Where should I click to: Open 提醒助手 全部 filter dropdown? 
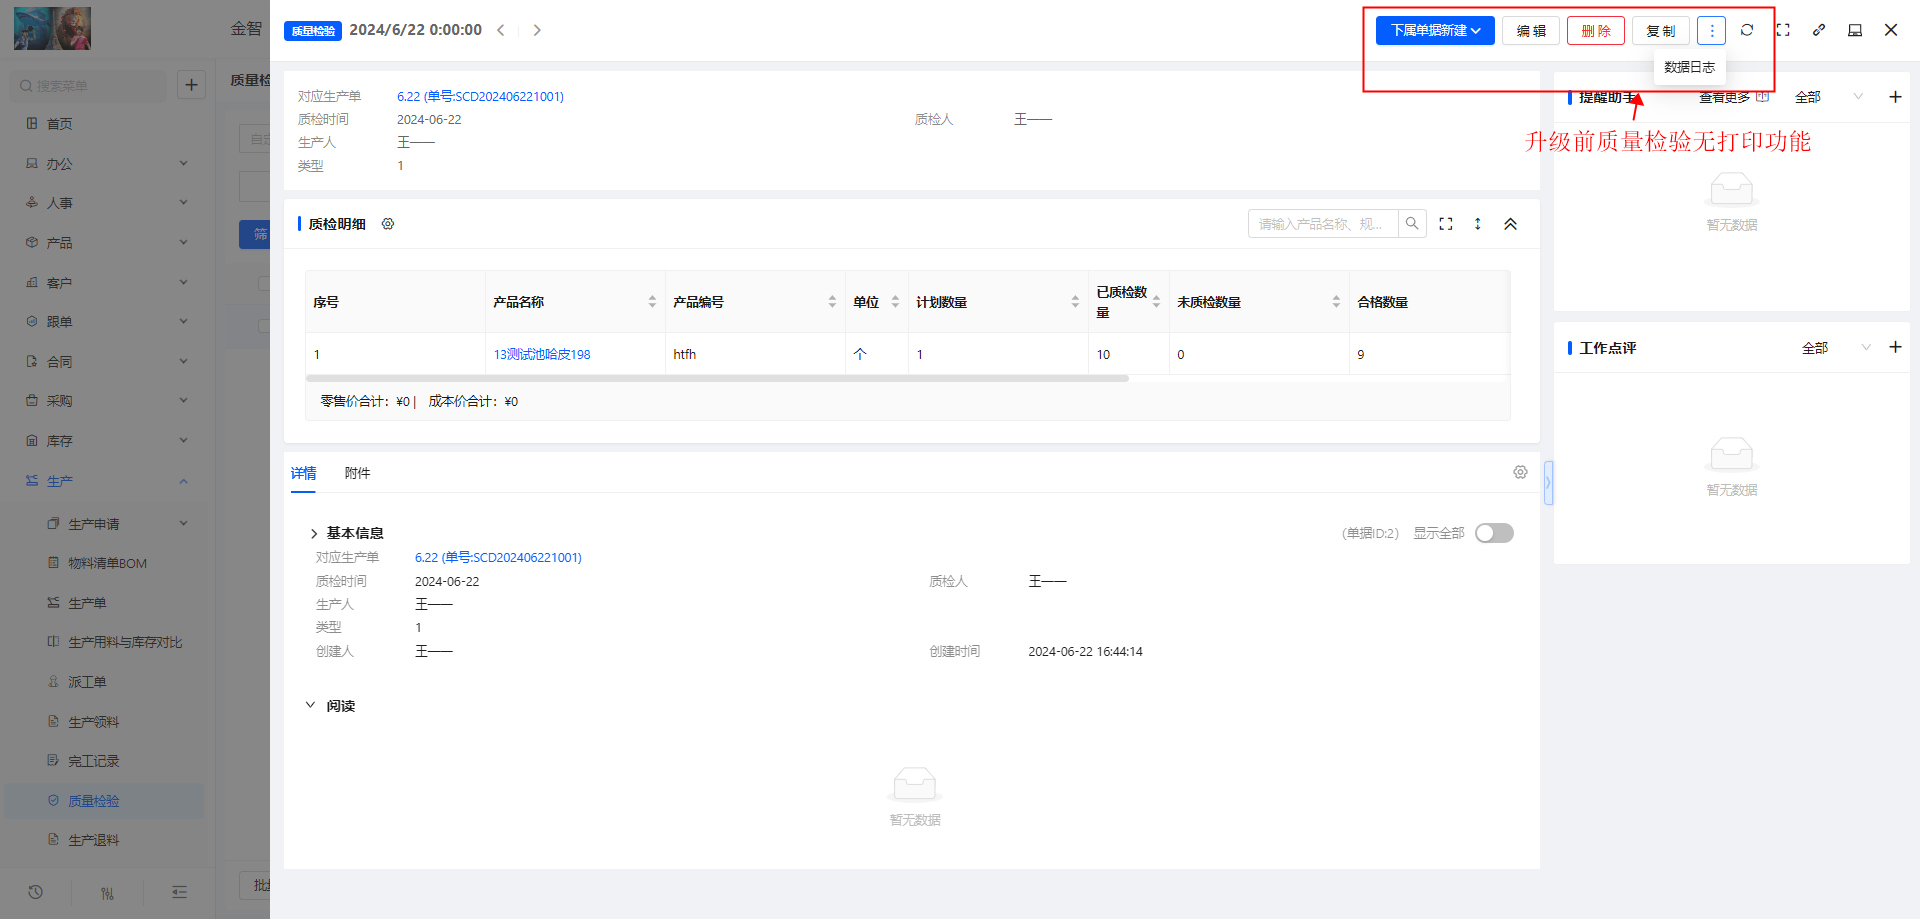(1829, 97)
